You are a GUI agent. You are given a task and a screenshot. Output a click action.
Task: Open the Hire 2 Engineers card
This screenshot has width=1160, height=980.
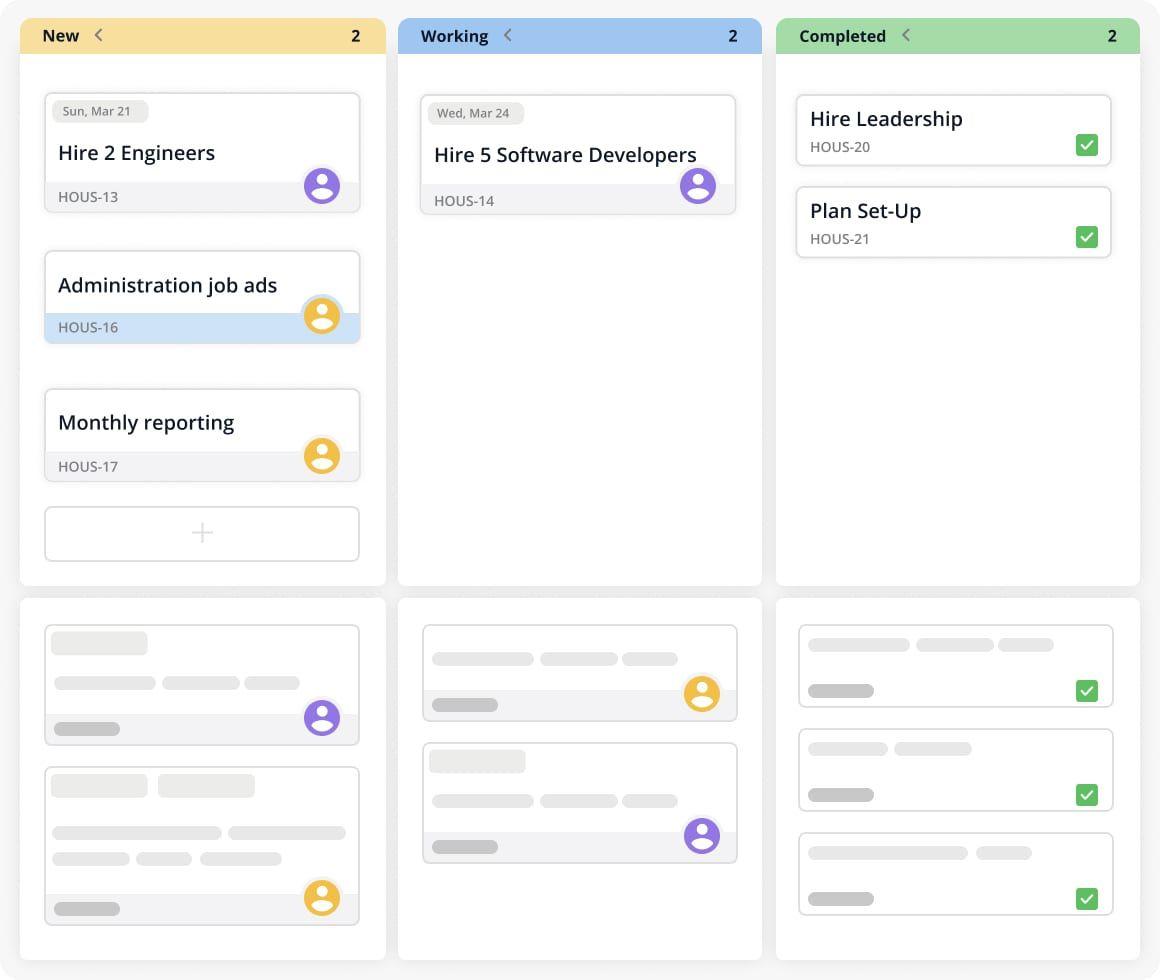click(x=202, y=153)
